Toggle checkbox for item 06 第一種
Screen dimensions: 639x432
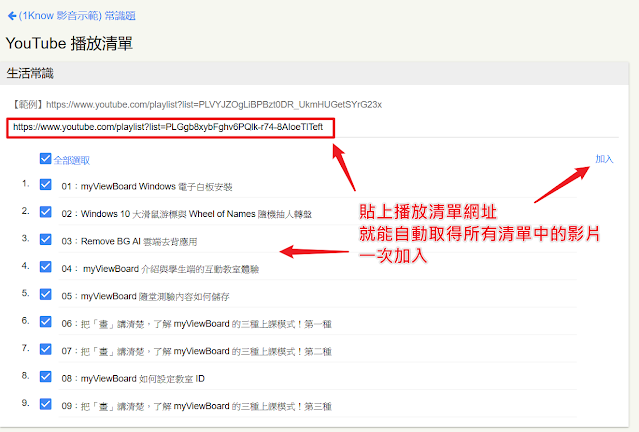[45, 322]
